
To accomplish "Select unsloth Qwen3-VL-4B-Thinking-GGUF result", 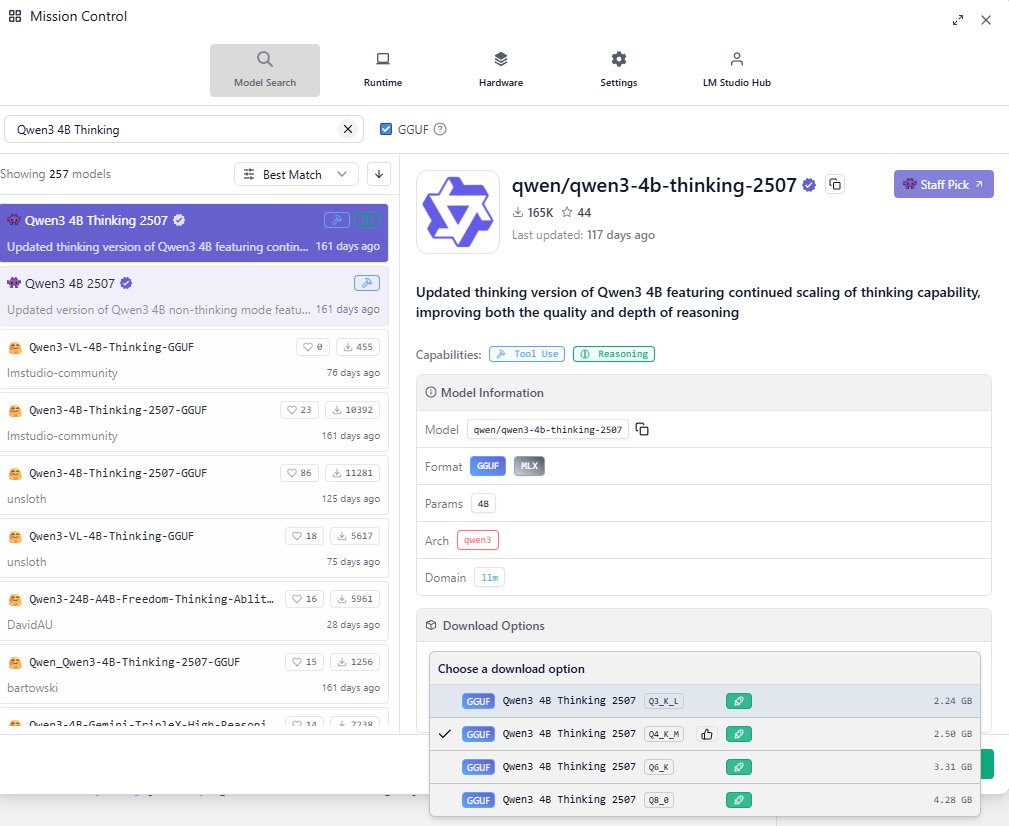I will (194, 548).
